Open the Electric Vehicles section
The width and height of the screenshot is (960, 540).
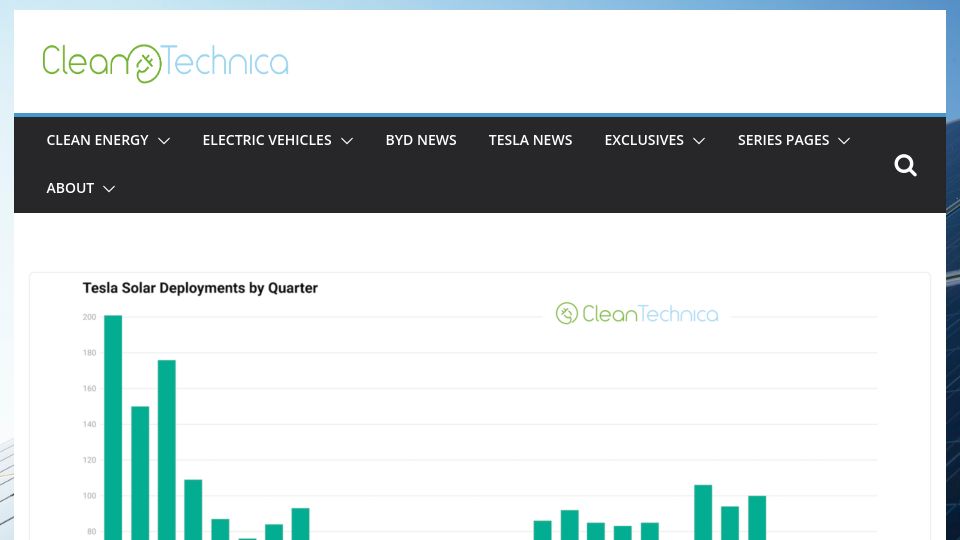[267, 140]
